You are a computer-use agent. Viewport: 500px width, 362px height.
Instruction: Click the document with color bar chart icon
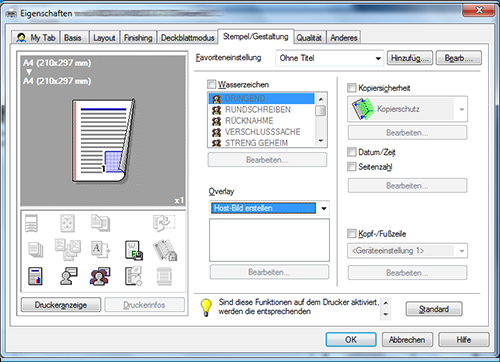(x=35, y=276)
